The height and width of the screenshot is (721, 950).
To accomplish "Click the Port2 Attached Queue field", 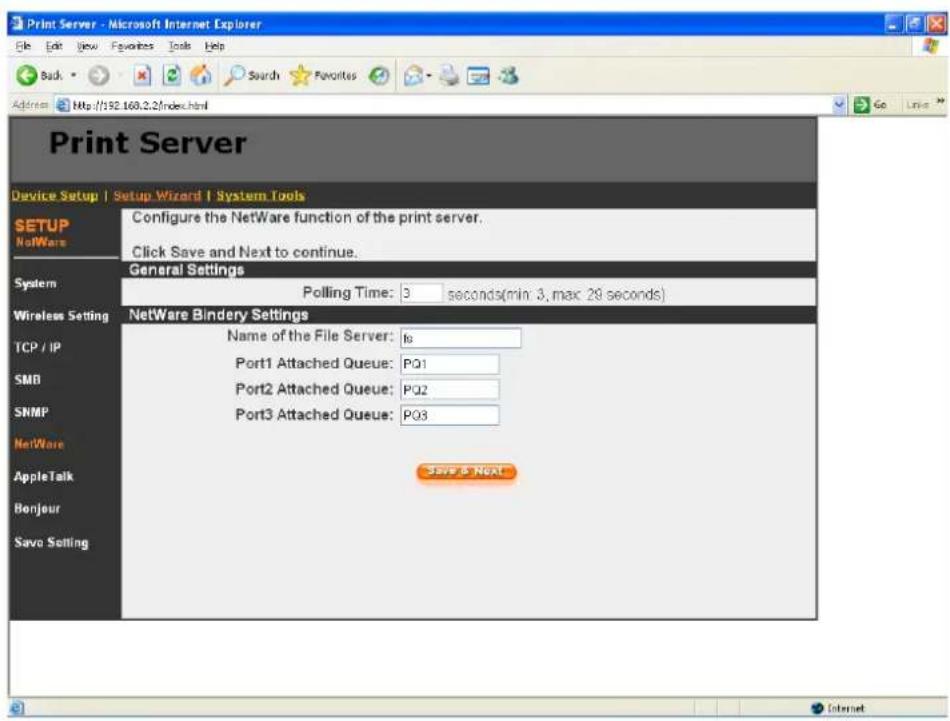I will 450,390.
